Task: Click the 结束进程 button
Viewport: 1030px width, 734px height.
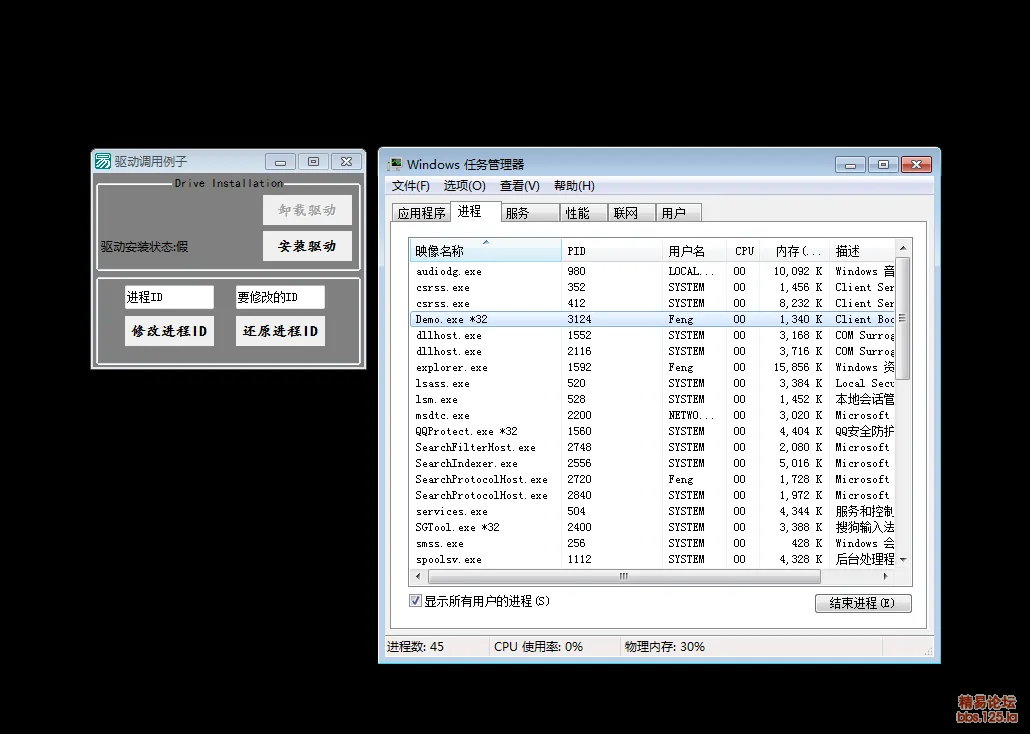Action: coord(863,603)
